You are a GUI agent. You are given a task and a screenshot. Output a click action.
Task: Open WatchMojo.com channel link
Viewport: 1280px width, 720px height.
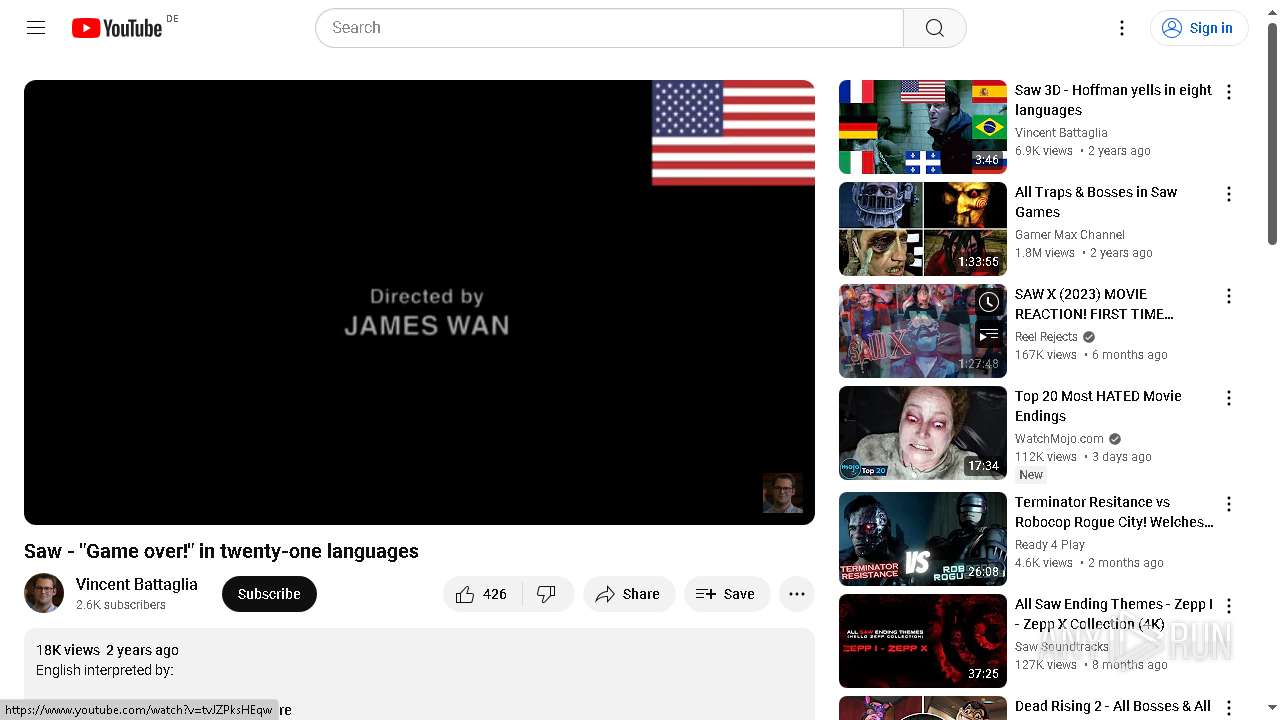1059,439
